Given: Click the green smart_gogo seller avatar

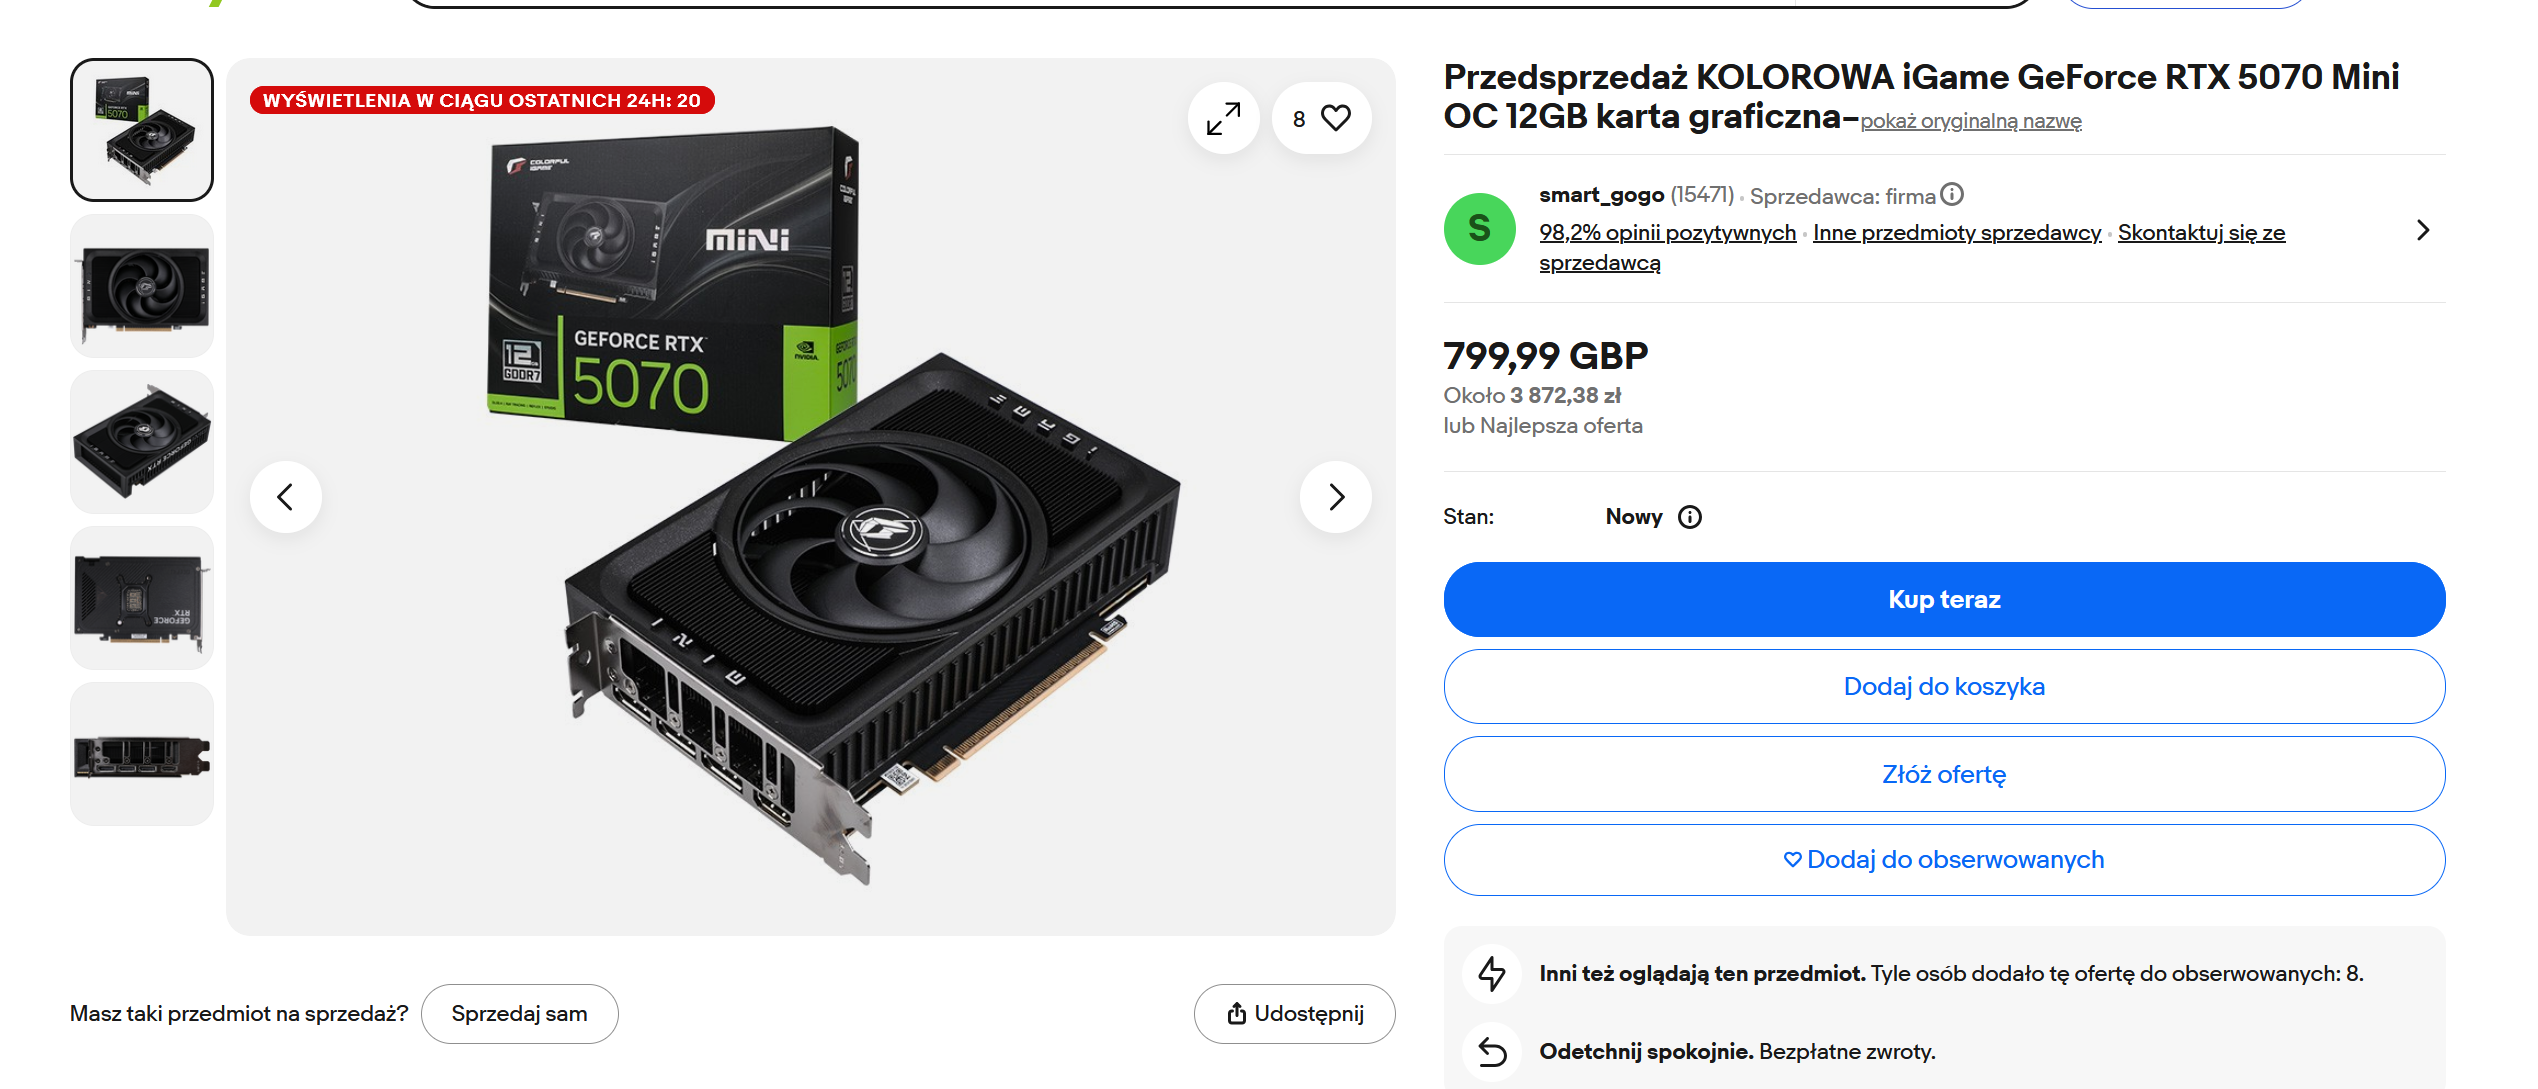Looking at the screenshot, I should pyautogui.click(x=1479, y=229).
